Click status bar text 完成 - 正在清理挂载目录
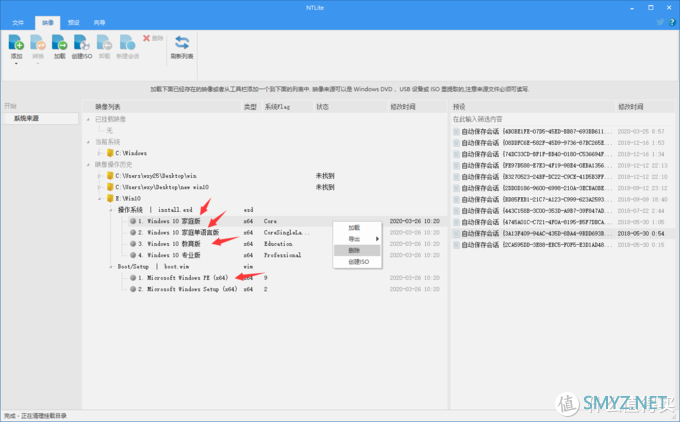The height and width of the screenshot is (422, 680). tap(36, 415)
